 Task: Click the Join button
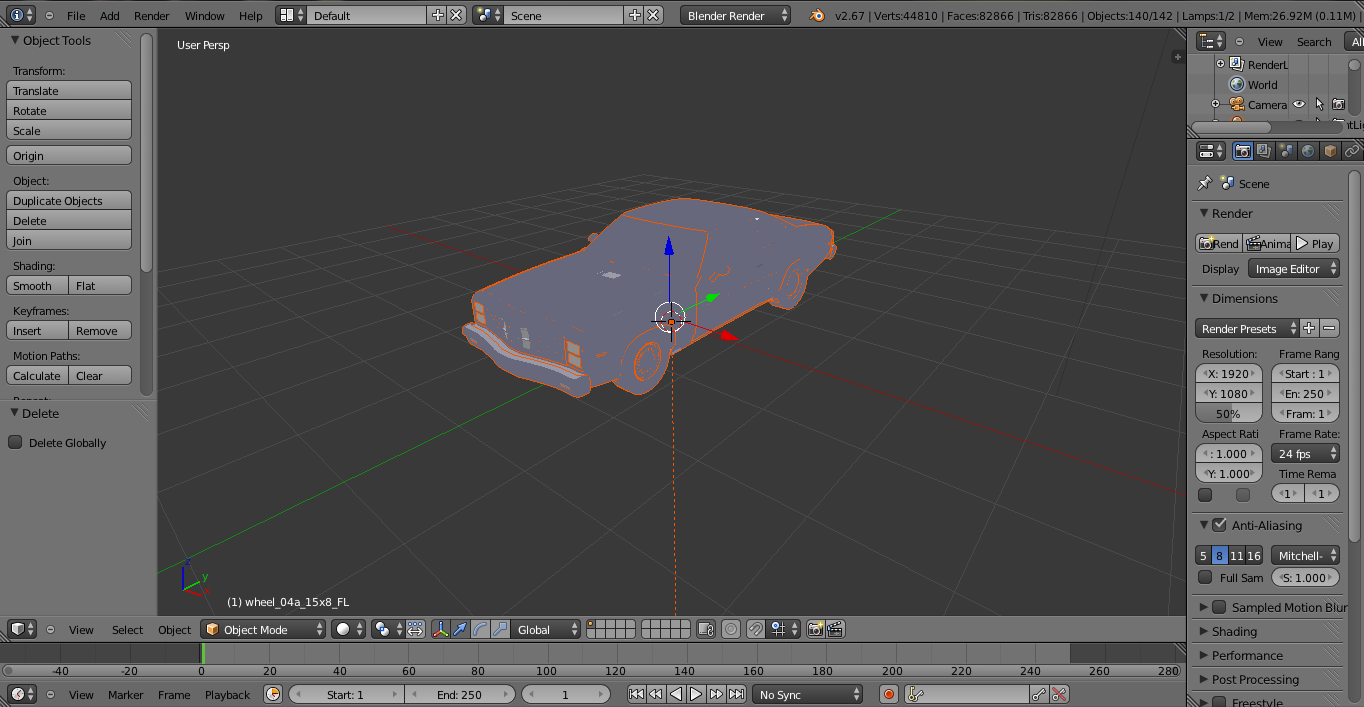tap(69, 240)
